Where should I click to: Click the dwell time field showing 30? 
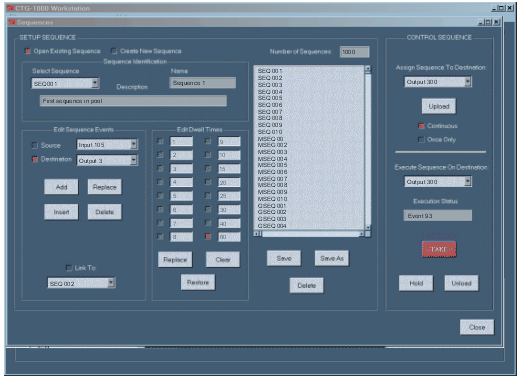[229, 209]
